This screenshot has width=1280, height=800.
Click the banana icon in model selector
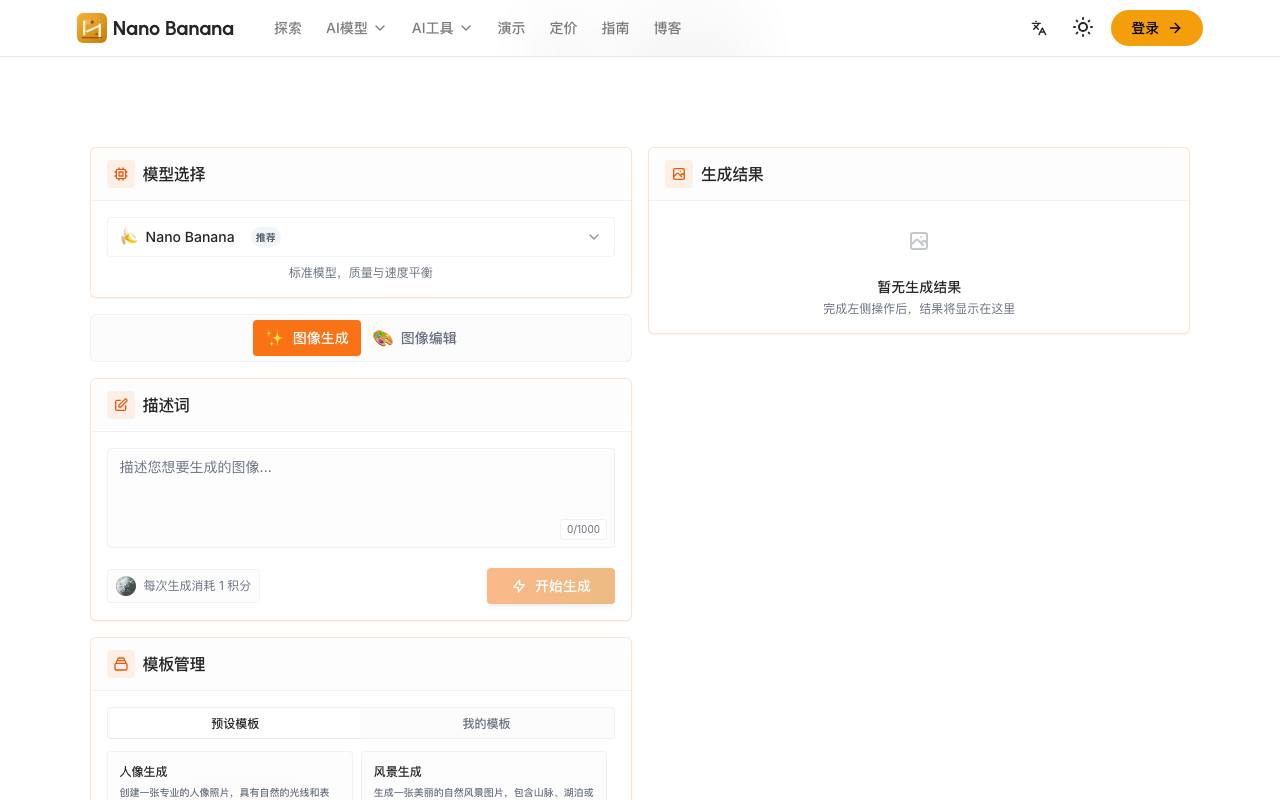(129, 237)
